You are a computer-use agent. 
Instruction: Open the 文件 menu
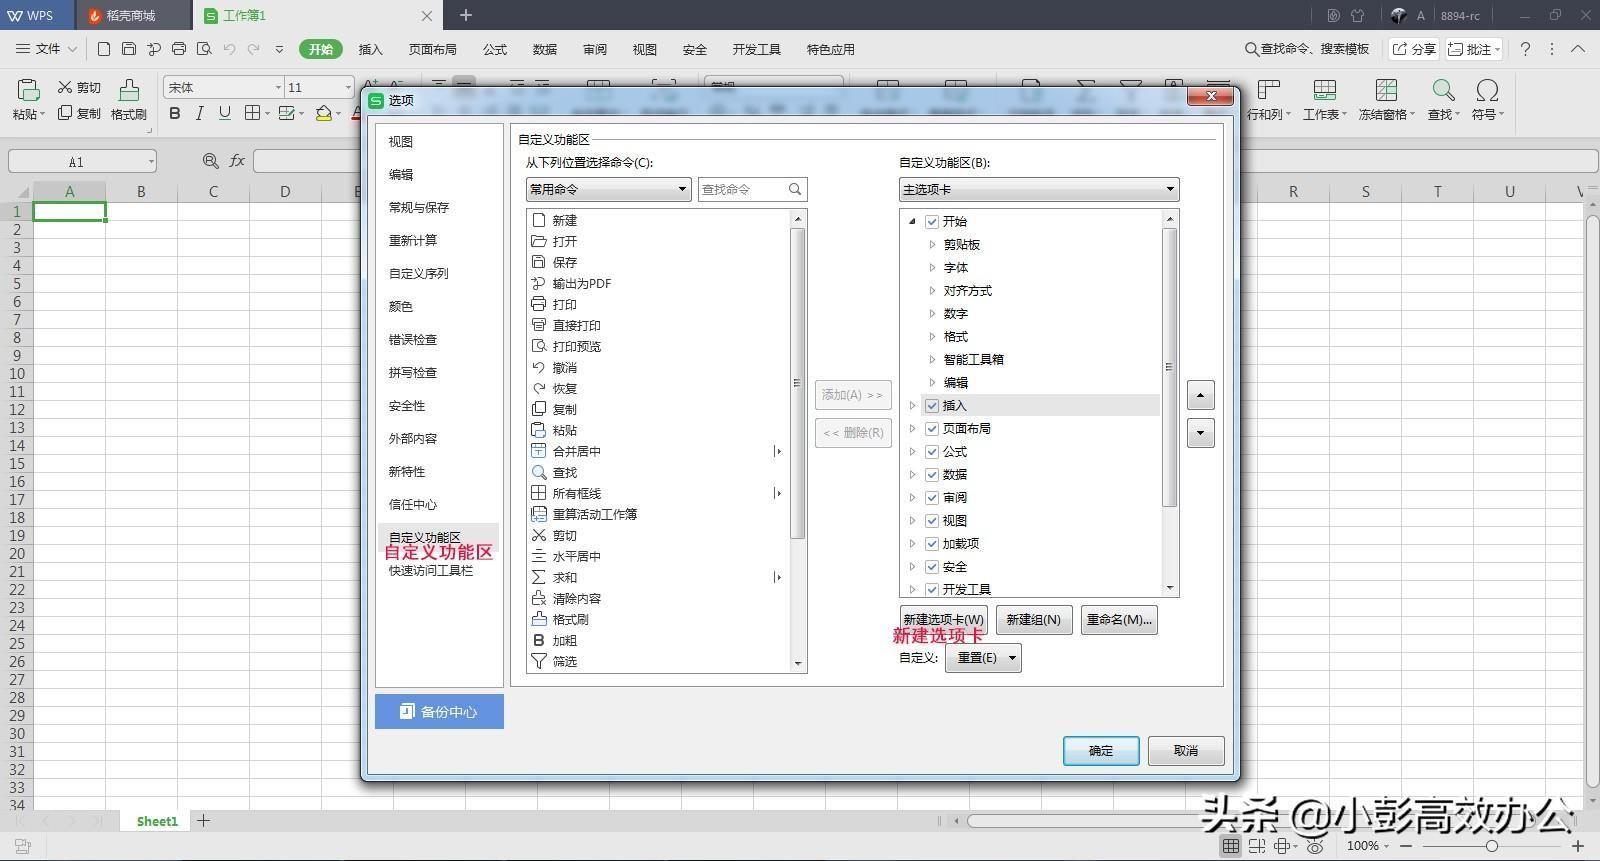point(47,49)
